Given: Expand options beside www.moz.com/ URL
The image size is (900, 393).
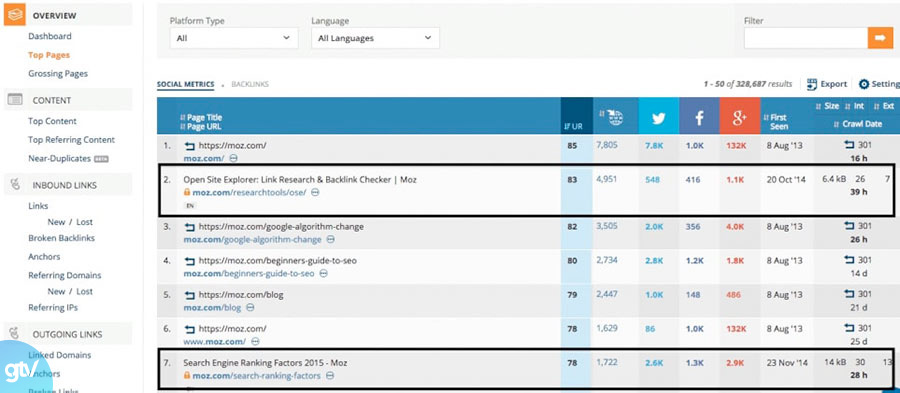Looking at the screenshot, I should tap(255, 341).
